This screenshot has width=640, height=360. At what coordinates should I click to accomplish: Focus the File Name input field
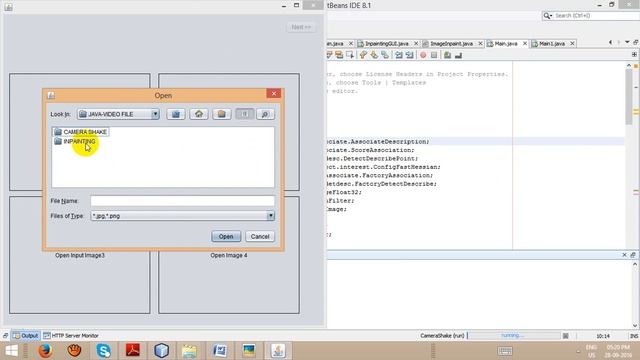click(182, 201)
